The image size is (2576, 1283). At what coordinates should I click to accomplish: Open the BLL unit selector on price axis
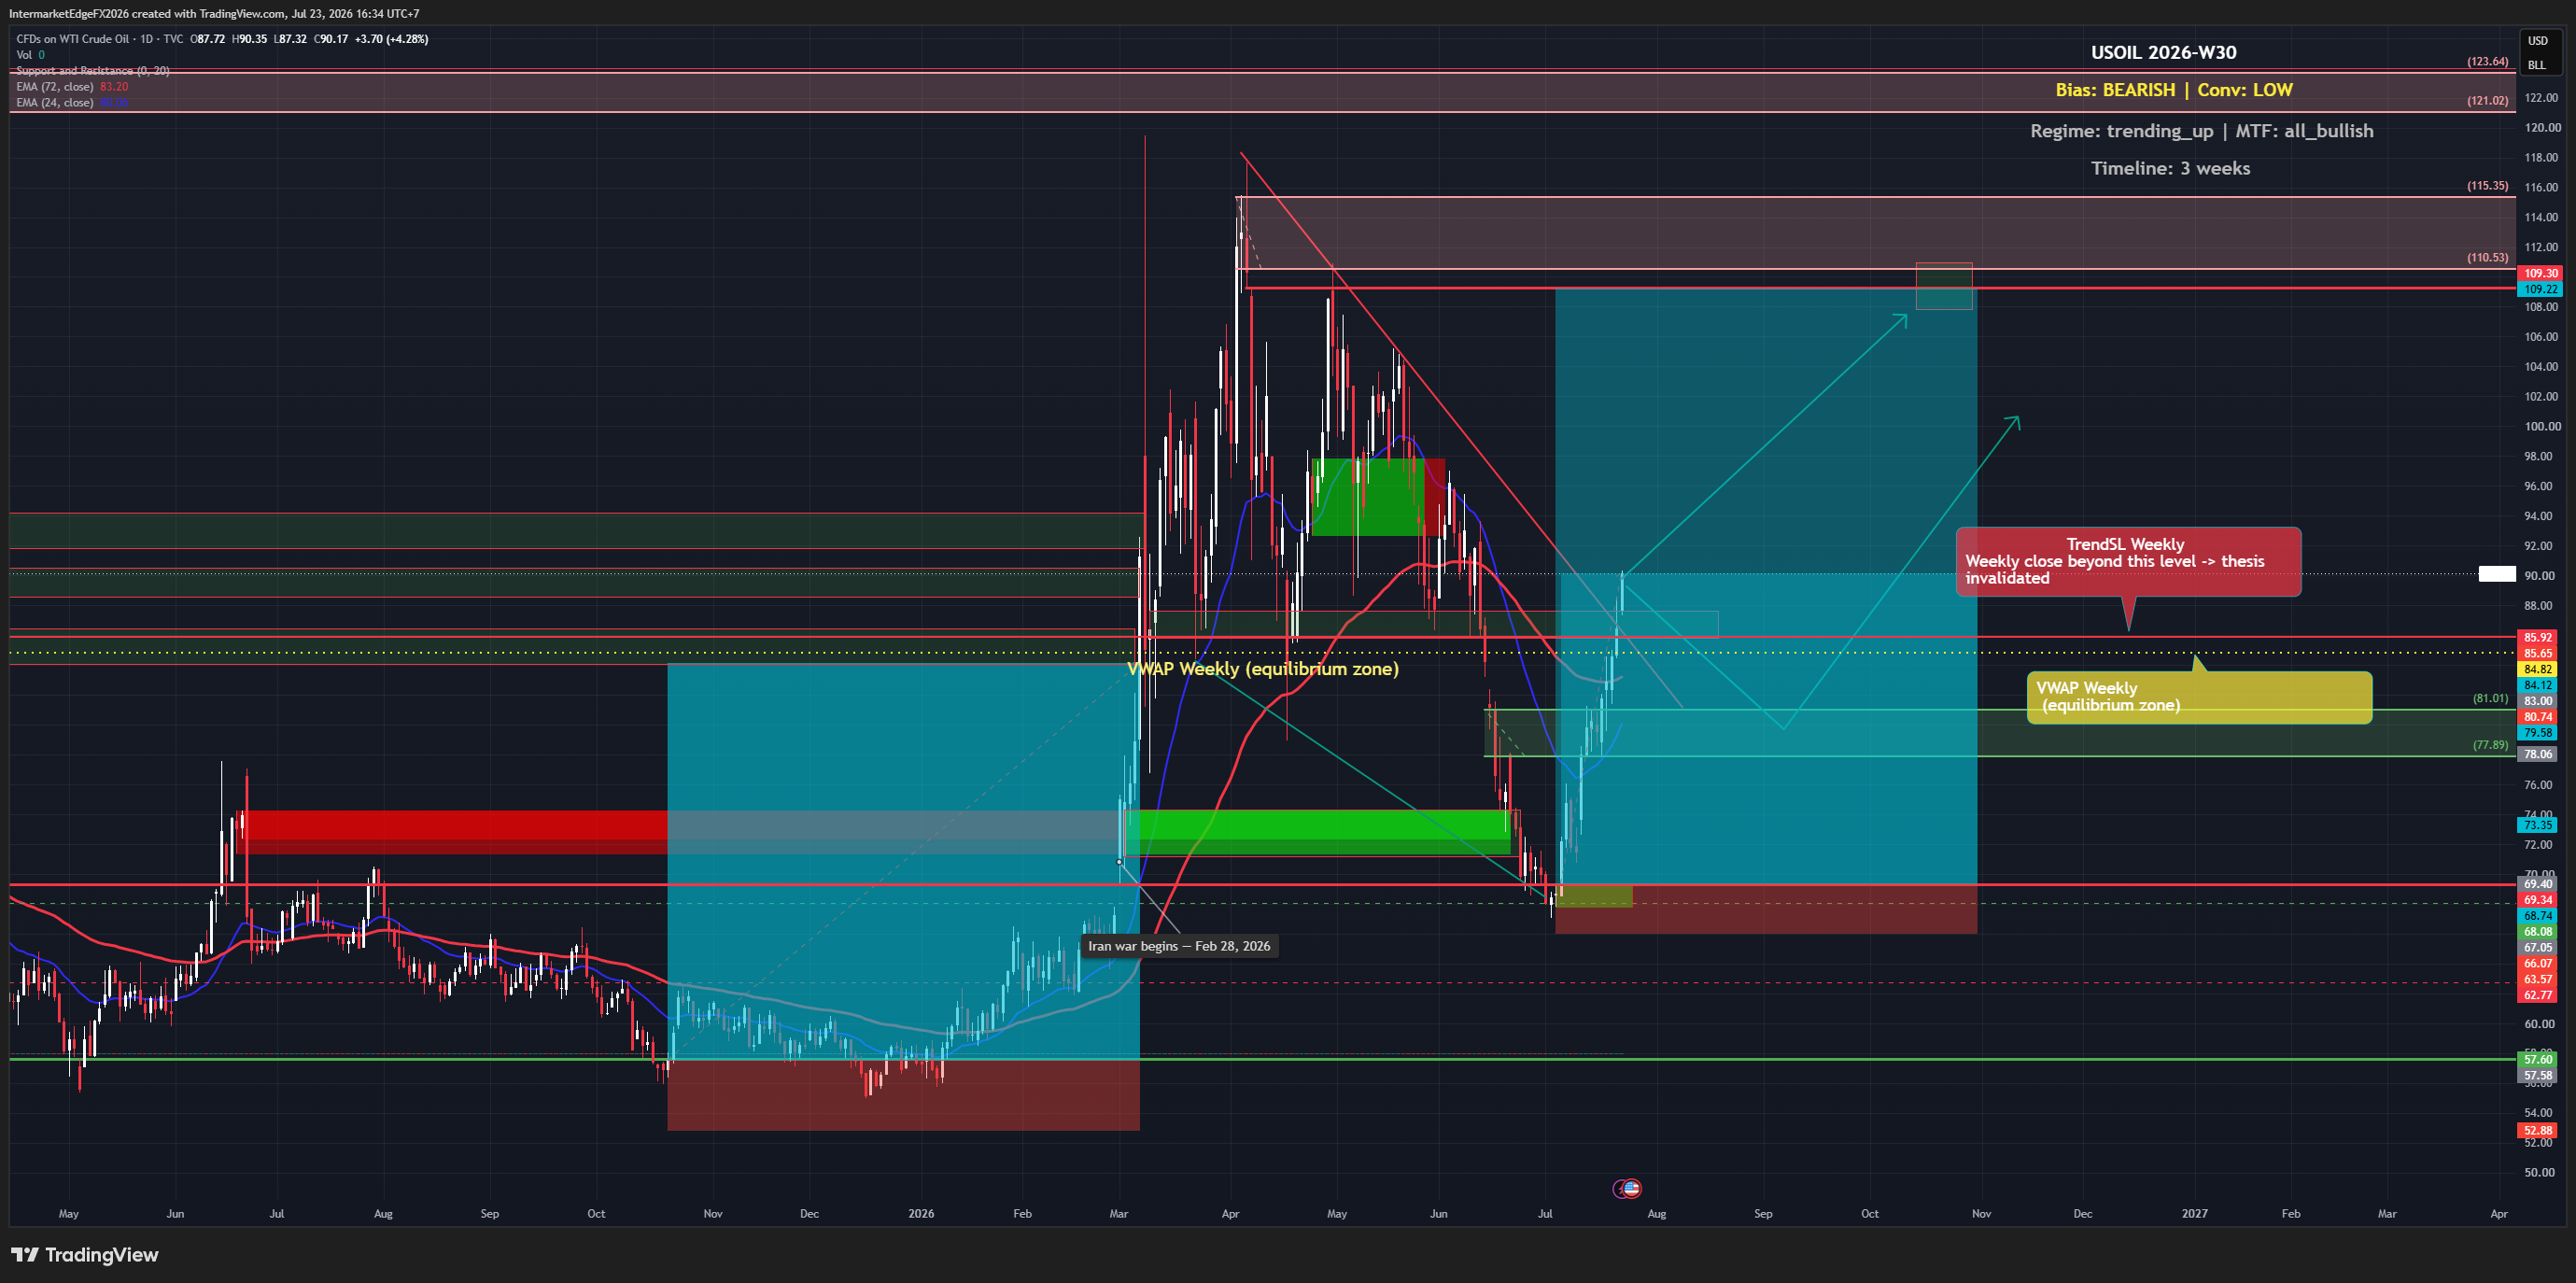point(2538,65)
